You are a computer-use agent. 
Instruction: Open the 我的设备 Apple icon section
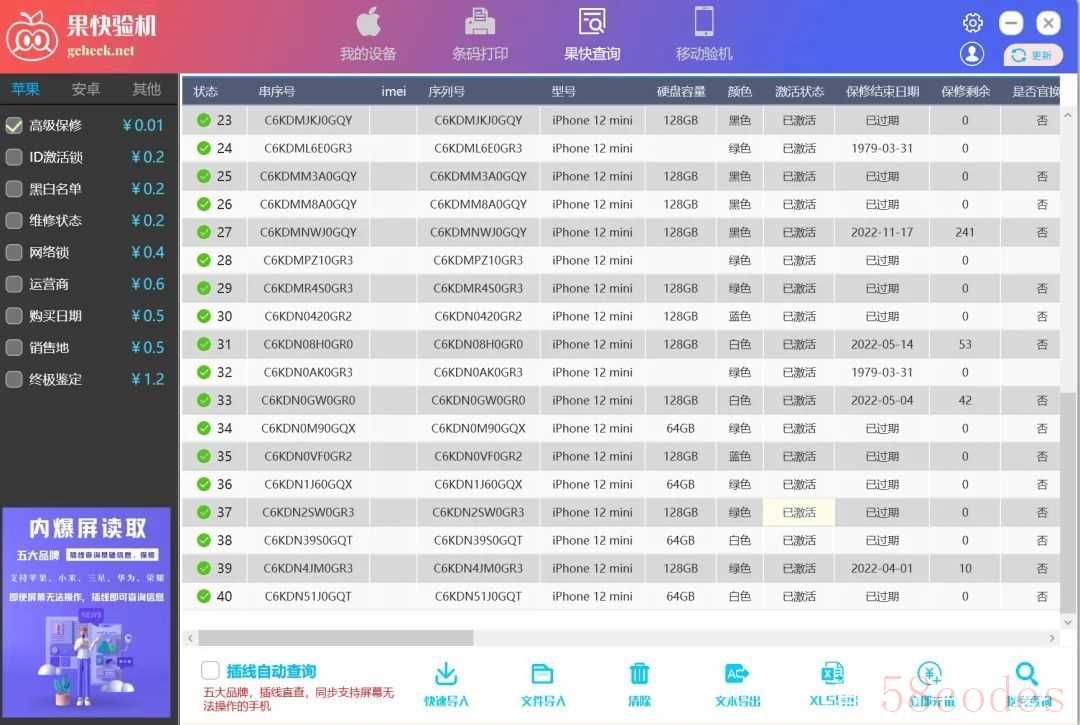pyautogui.click(x=368, y=34)
